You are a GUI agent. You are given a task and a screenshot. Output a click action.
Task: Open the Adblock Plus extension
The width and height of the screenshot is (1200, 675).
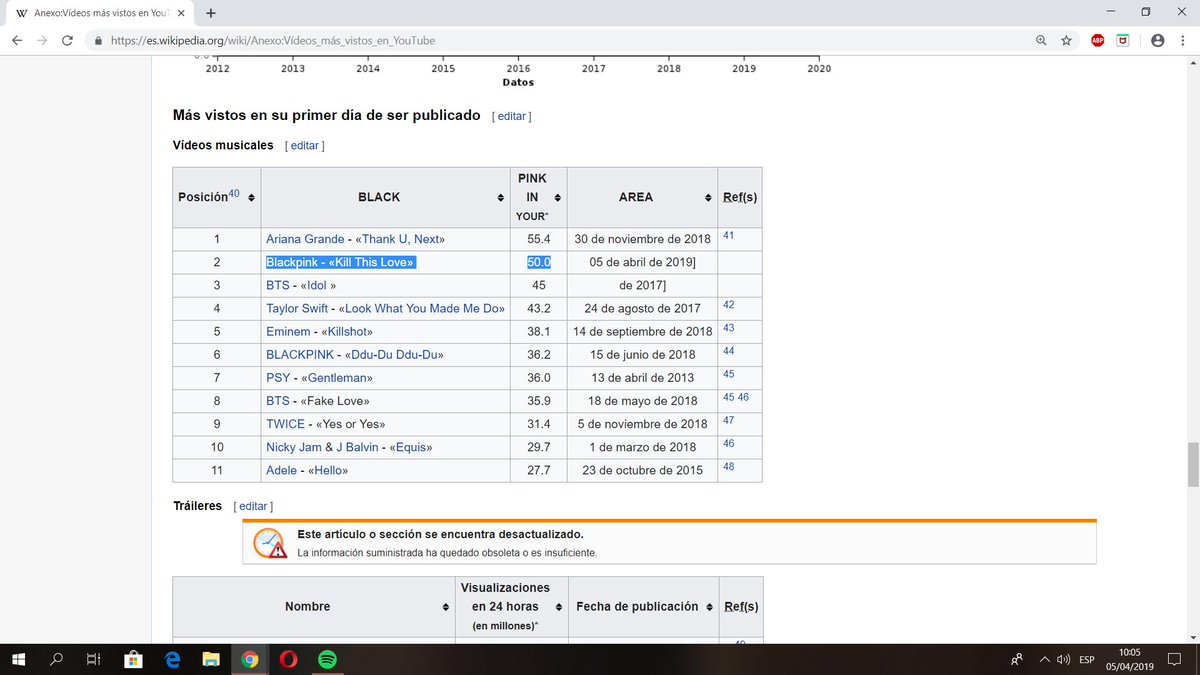pyautogui.click(x=1098, y=41)
